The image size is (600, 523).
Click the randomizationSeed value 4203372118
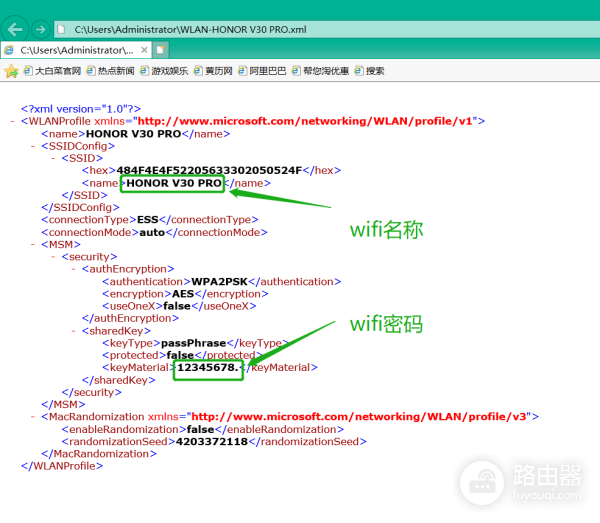(x=212, y=442)
